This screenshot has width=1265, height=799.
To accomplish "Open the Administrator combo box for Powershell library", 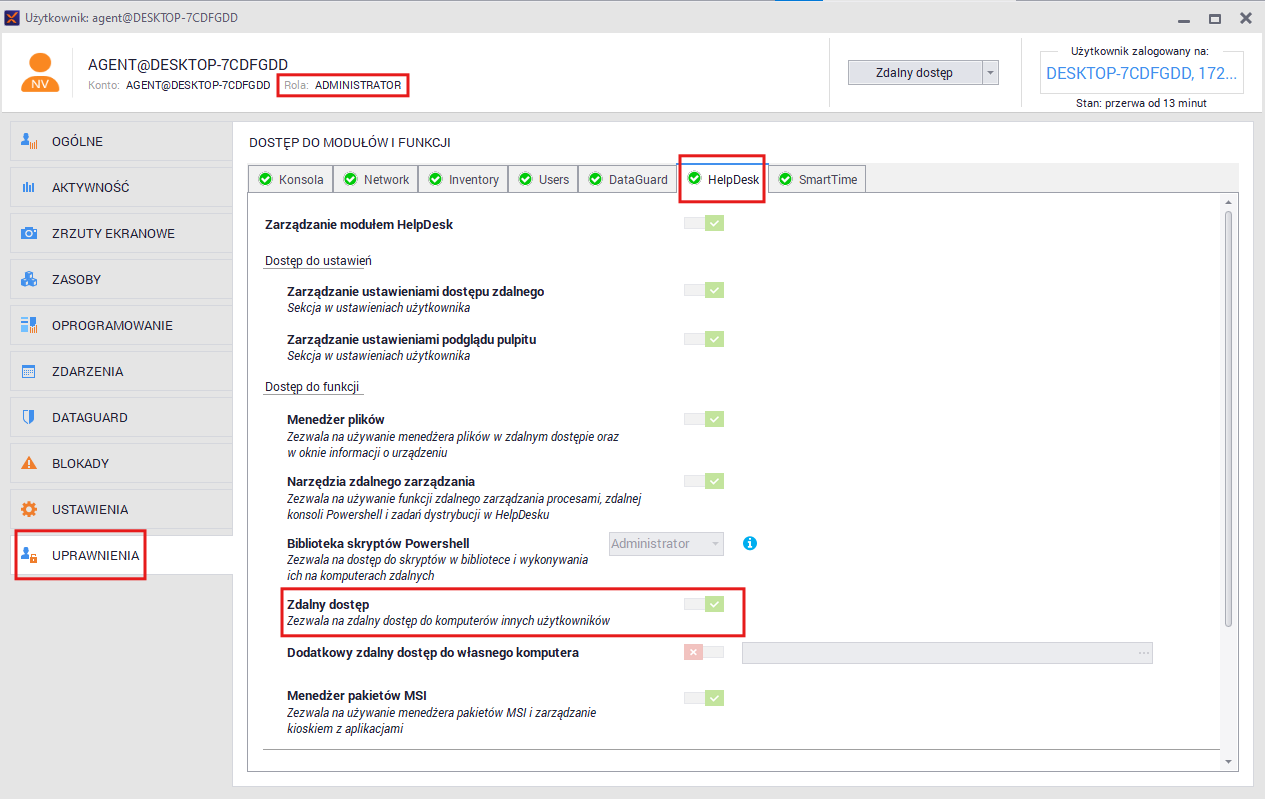I will 666,544.
